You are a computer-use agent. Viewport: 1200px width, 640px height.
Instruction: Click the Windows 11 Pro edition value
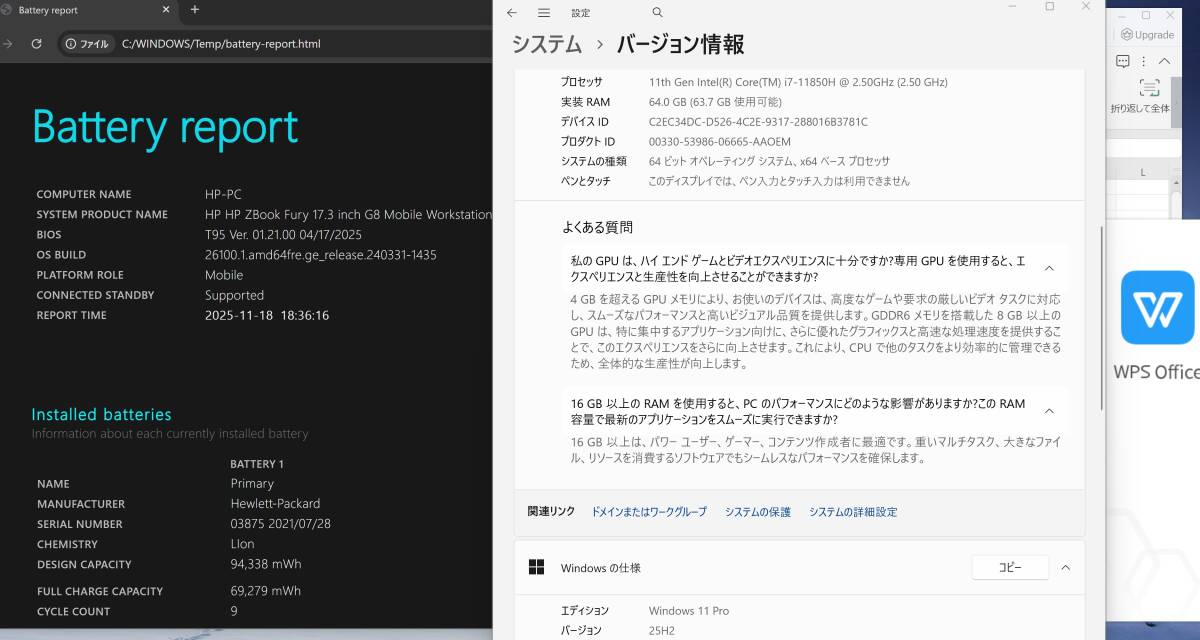coord(689,610)
